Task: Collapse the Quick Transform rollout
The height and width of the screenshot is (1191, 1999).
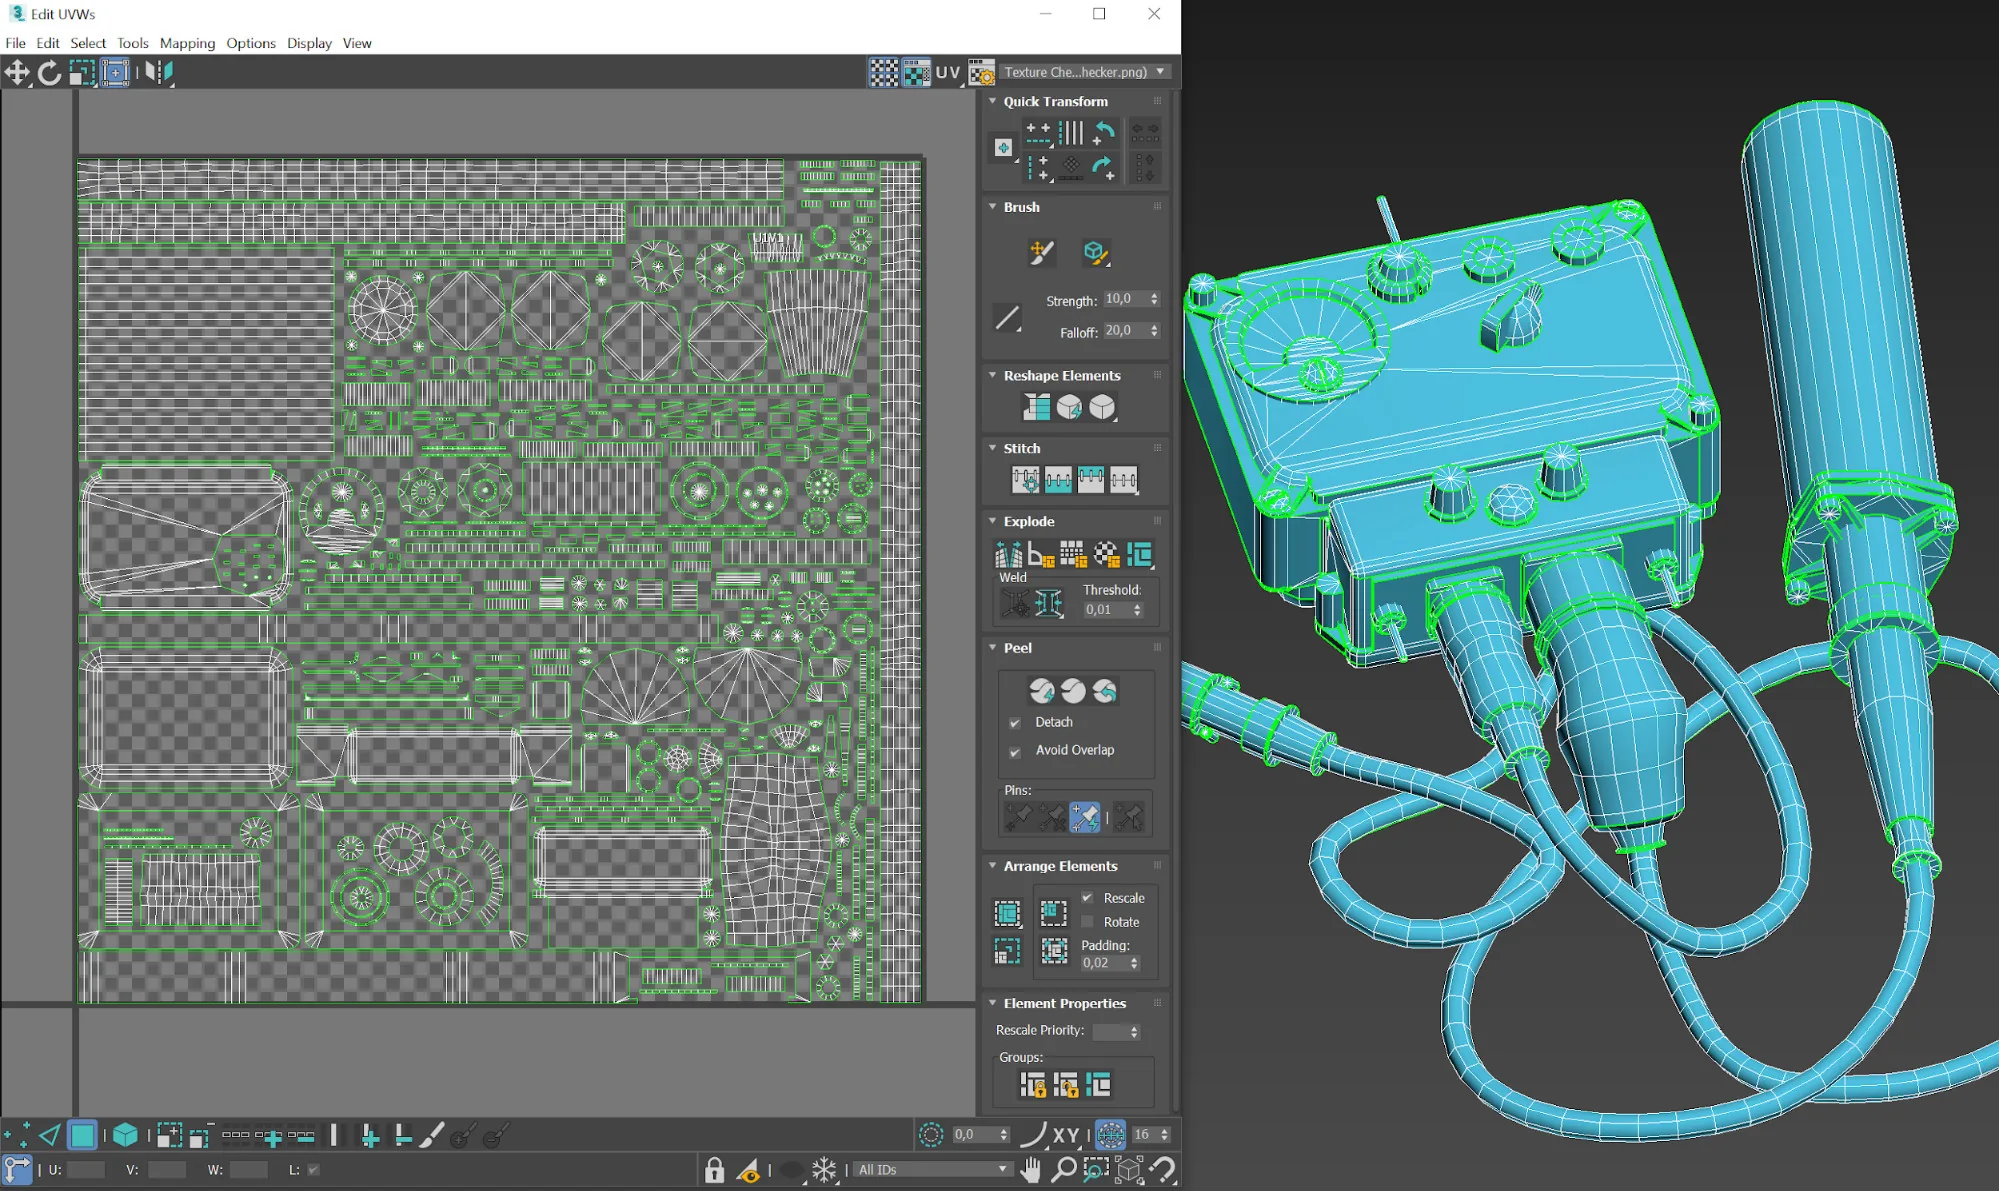Action: (993, 101)
